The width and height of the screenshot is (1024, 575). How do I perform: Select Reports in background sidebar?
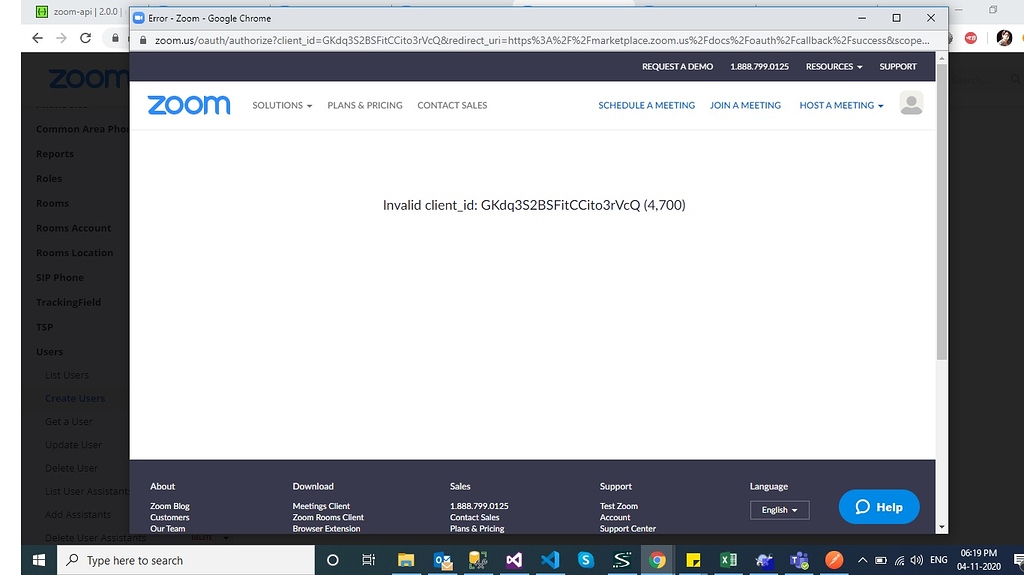(55, 154)
